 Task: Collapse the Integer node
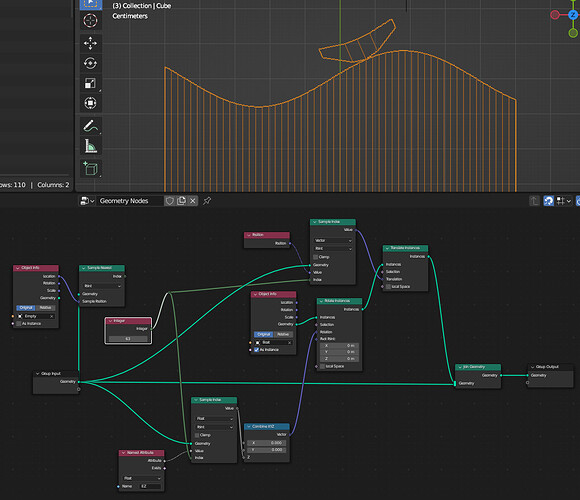pyautogui.click(x=110, y=321)
